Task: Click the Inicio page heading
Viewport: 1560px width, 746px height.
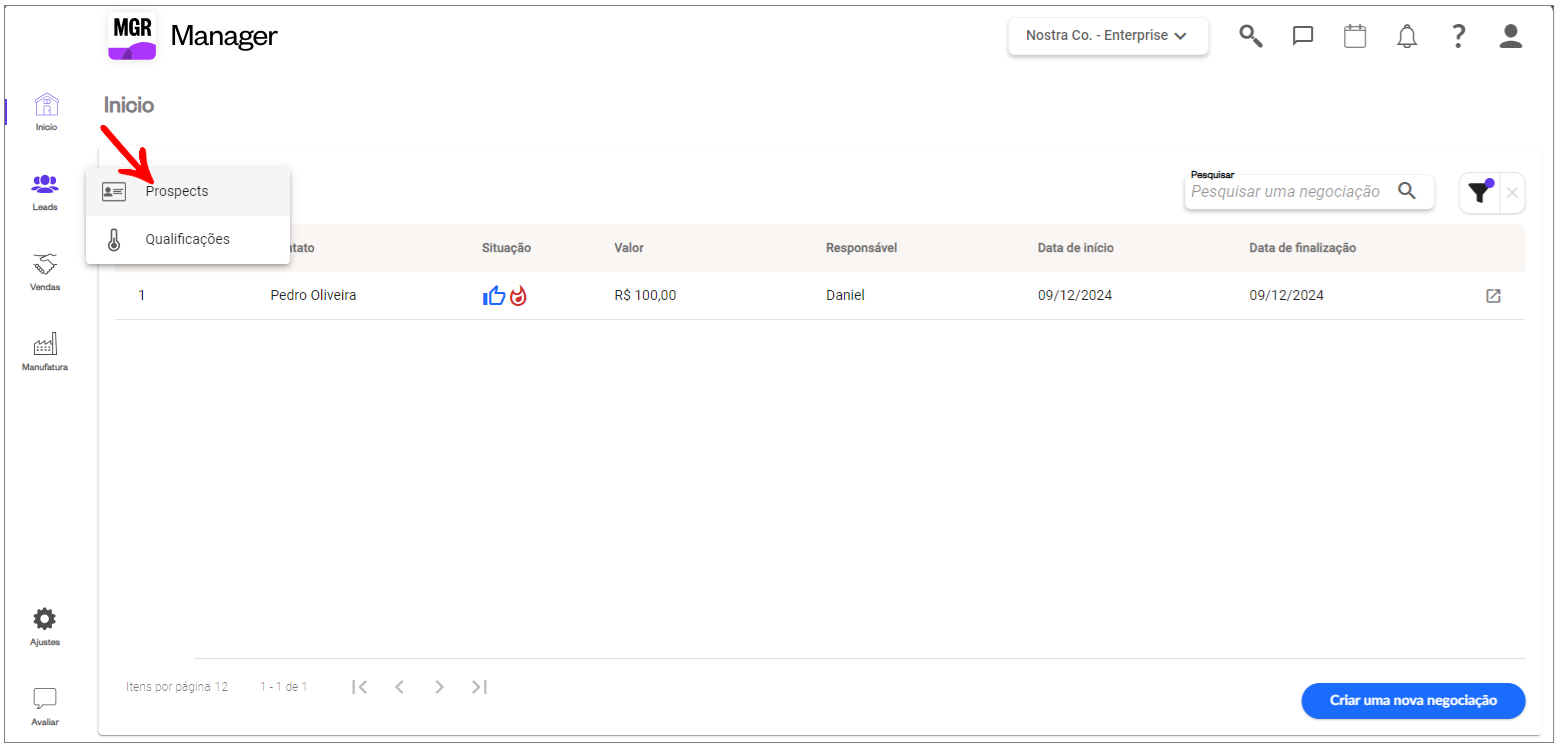Action: coord(129,105)
